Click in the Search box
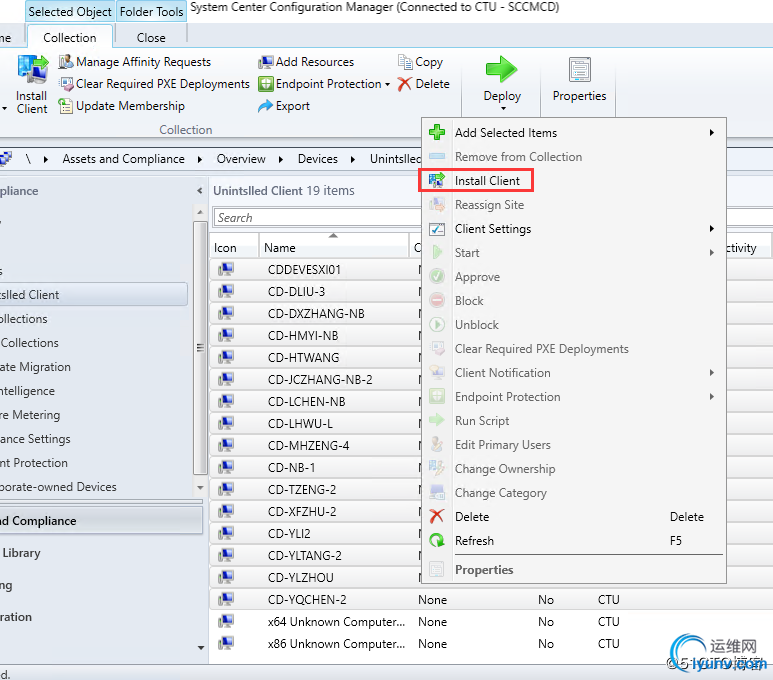This screenshot has width=773, height=680. [318, 217]
